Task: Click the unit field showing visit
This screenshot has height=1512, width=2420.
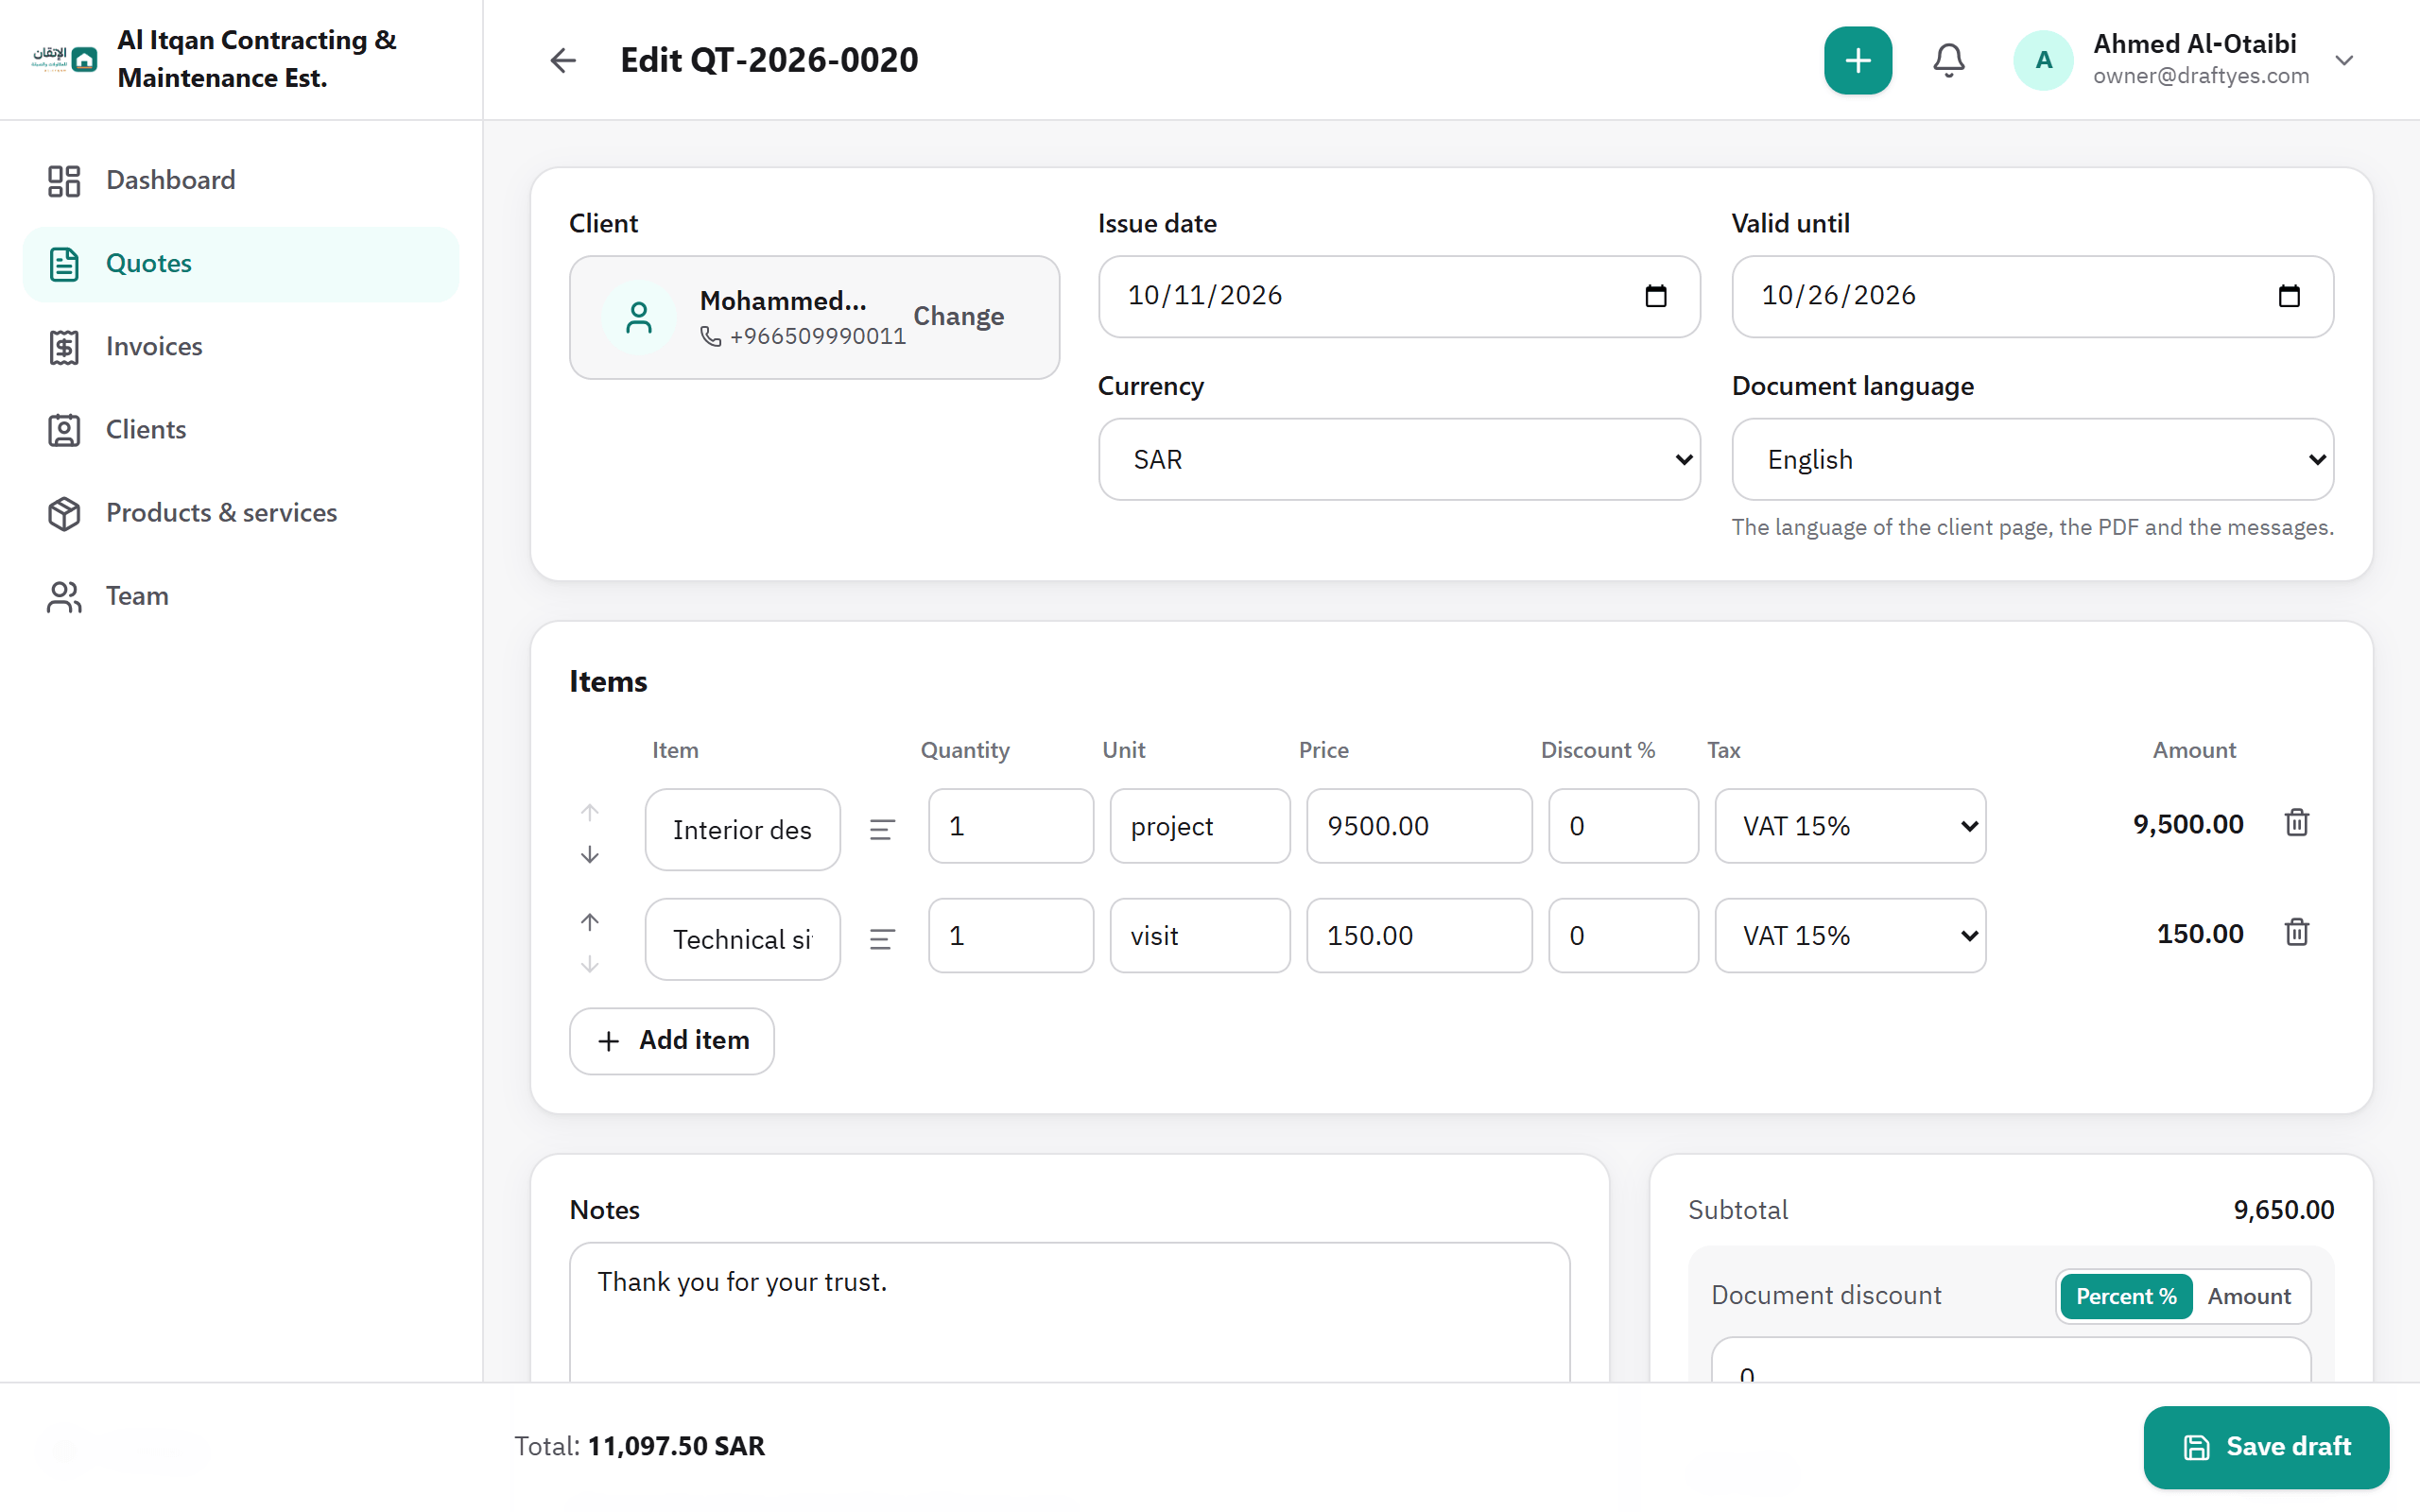Action: (1200, 936)
